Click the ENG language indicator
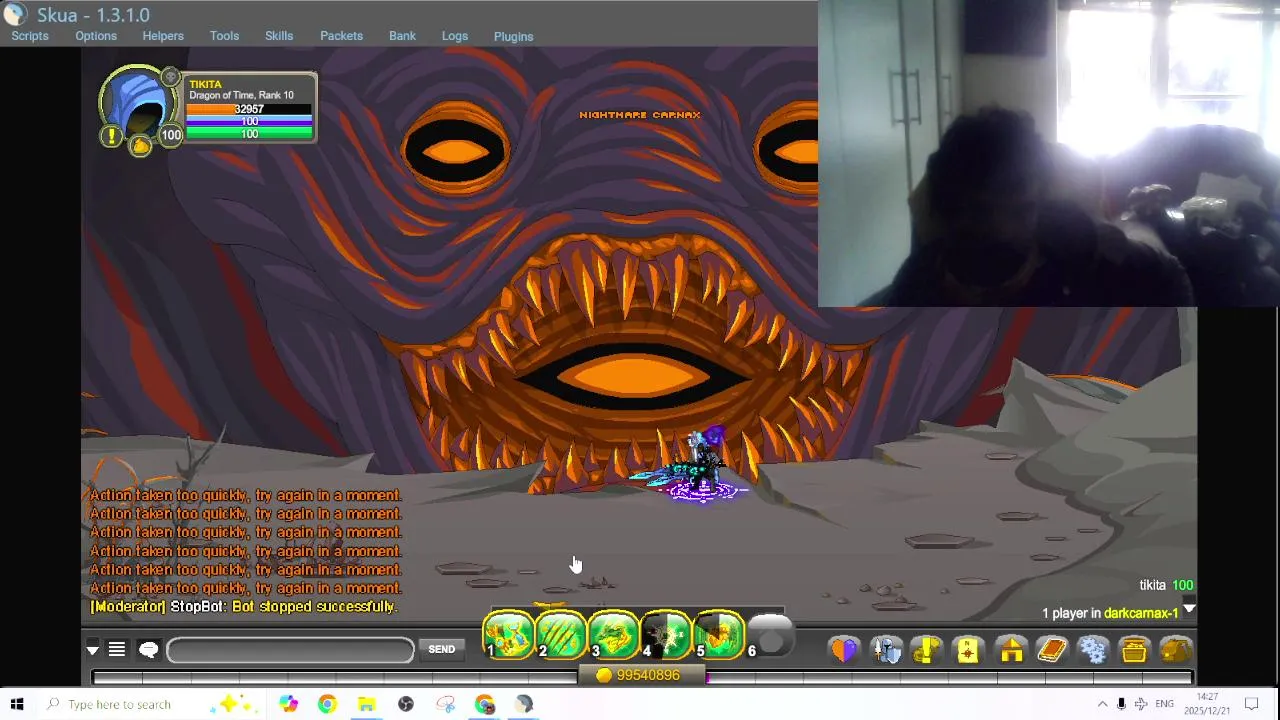1280x720 pixels. point(1164,704)
